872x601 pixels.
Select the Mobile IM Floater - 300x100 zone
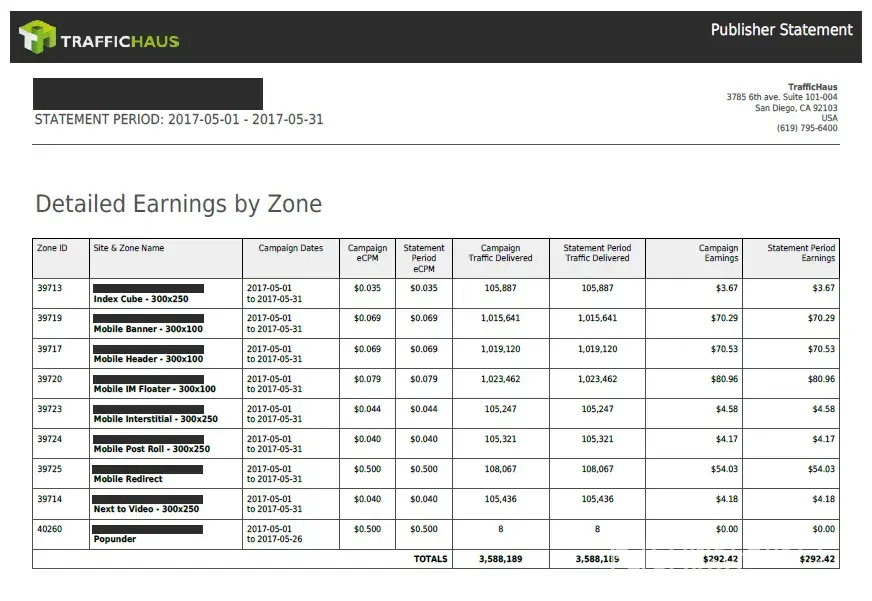point(154,389)
